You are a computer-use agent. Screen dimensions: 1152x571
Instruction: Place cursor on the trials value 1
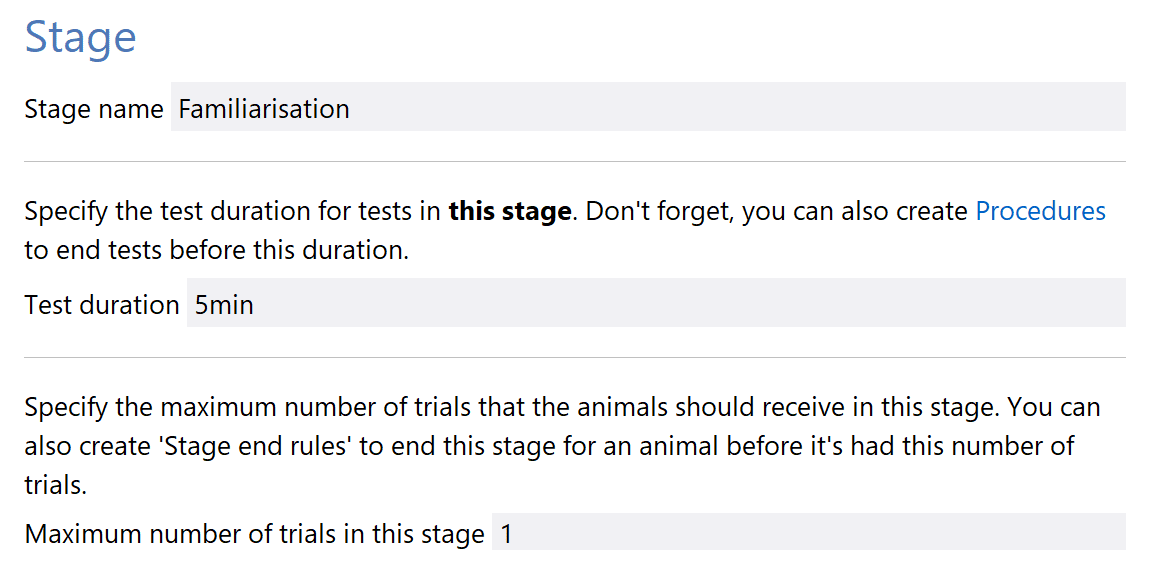coord(506,534)
